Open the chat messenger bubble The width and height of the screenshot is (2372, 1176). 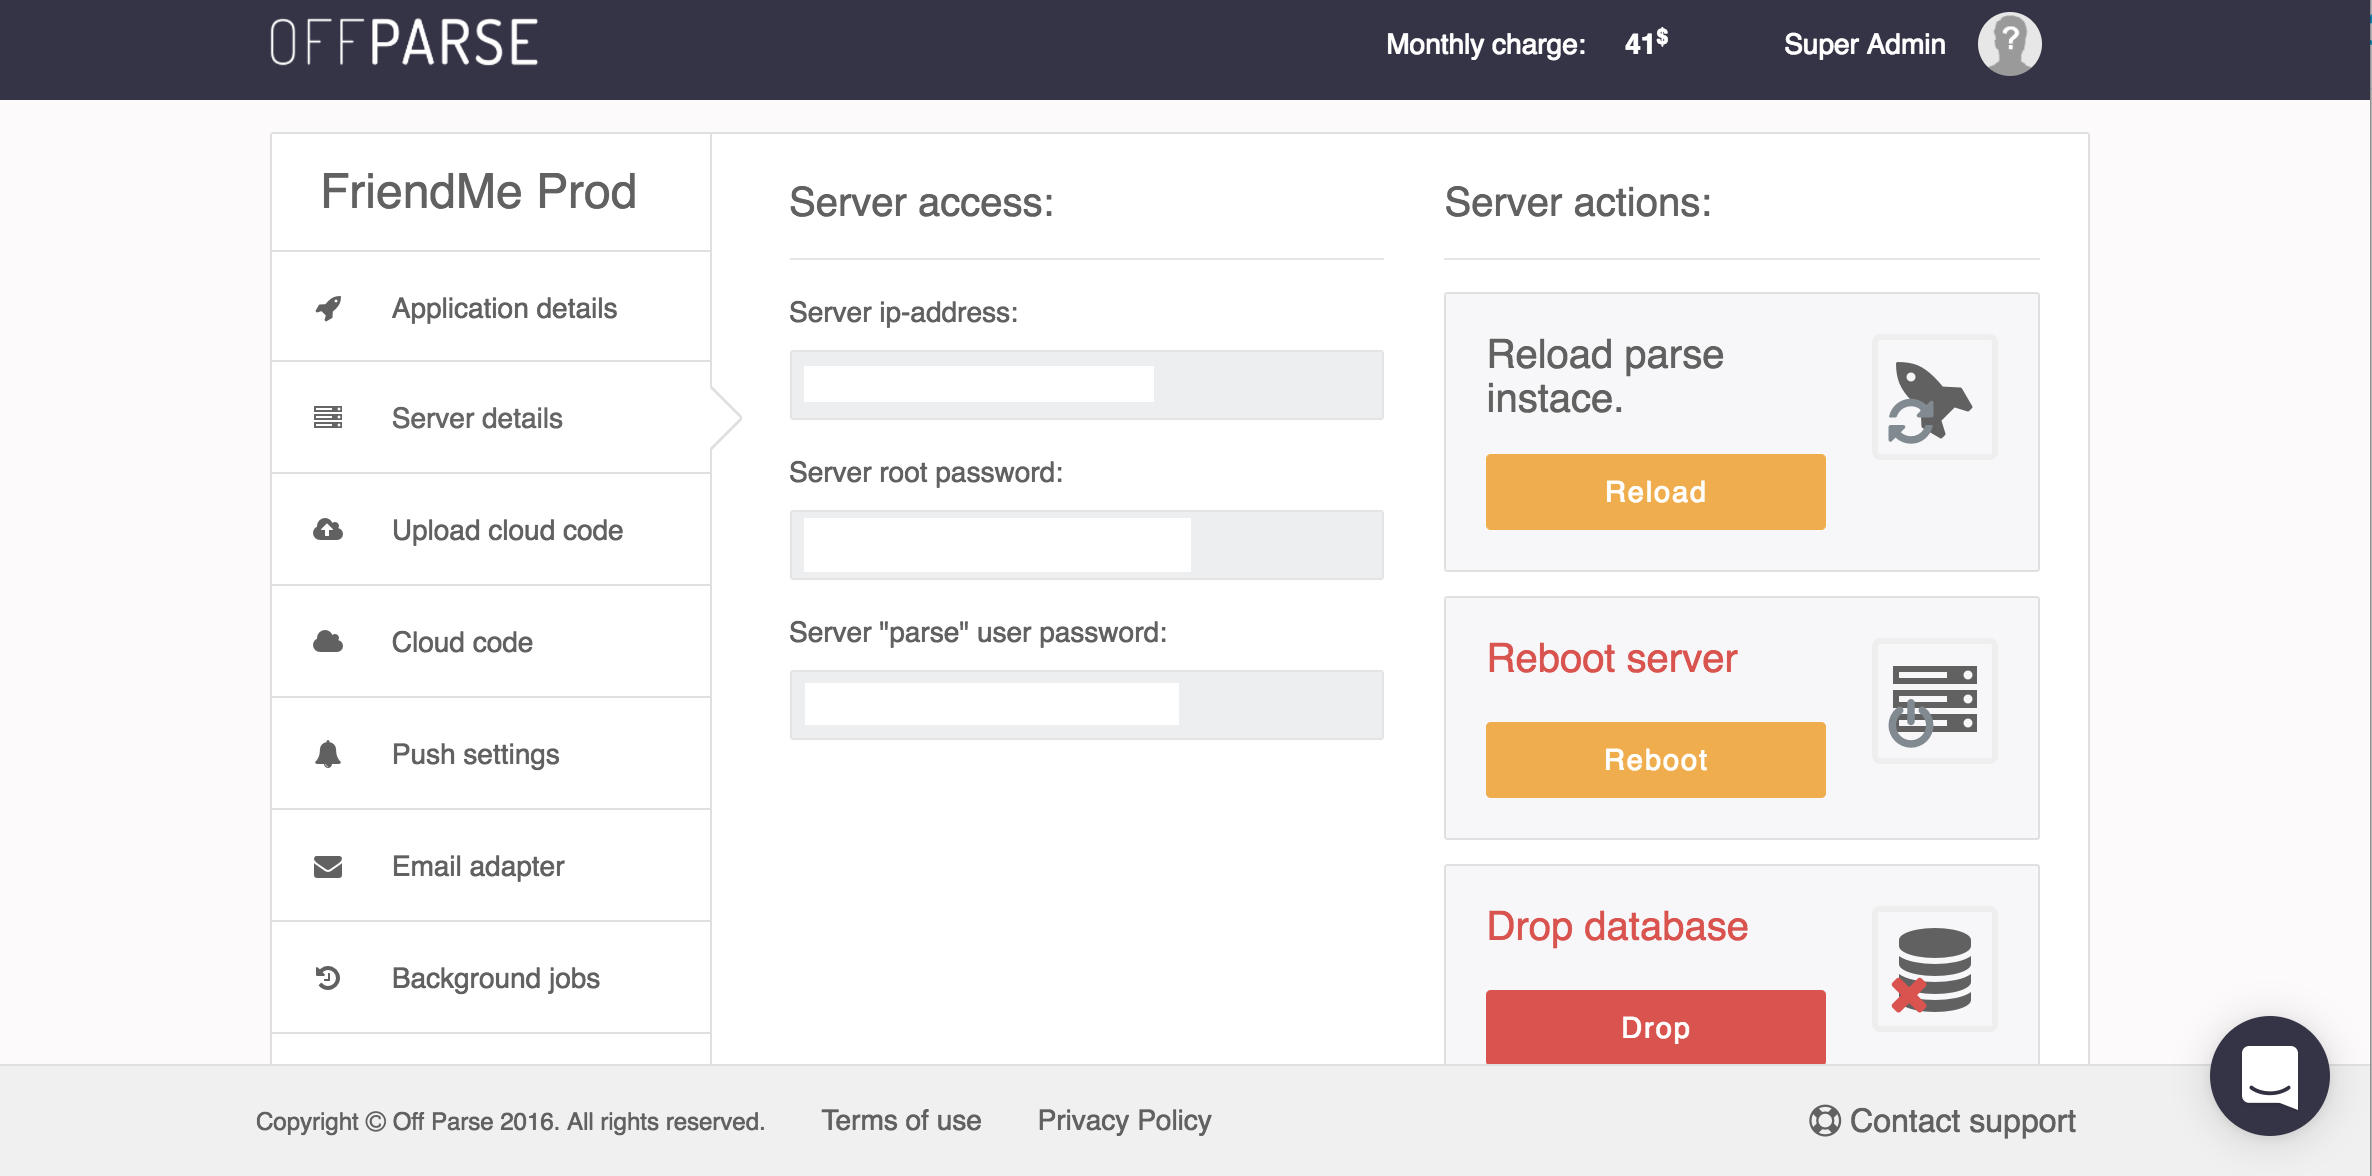coord(2269,1076)
